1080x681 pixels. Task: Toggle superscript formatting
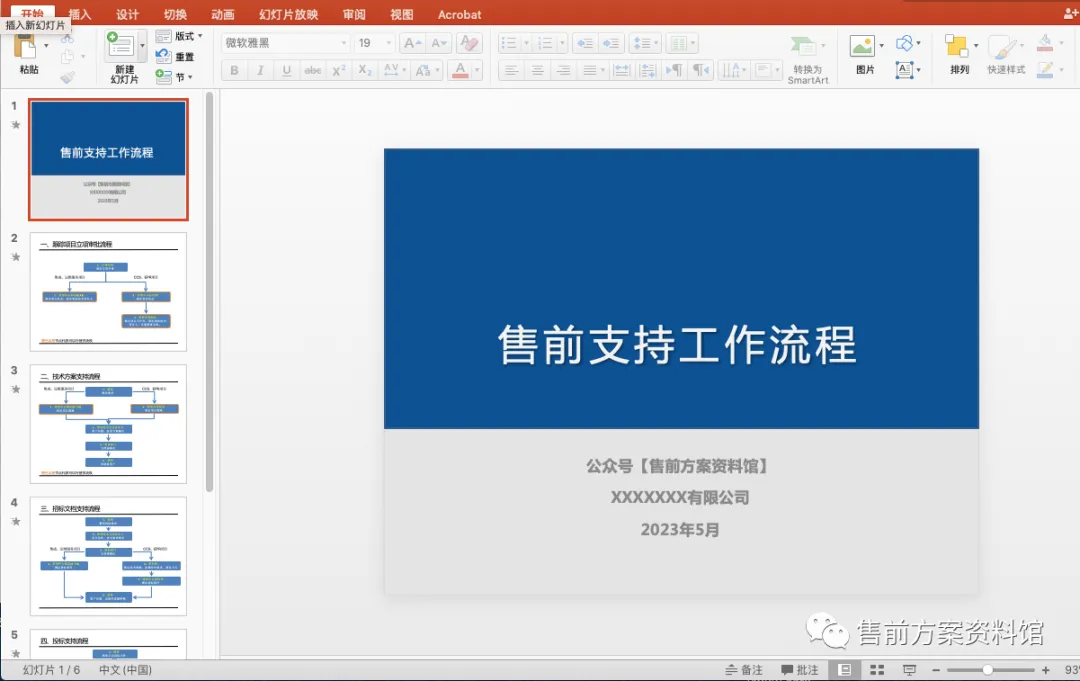(x=339, y=70)
